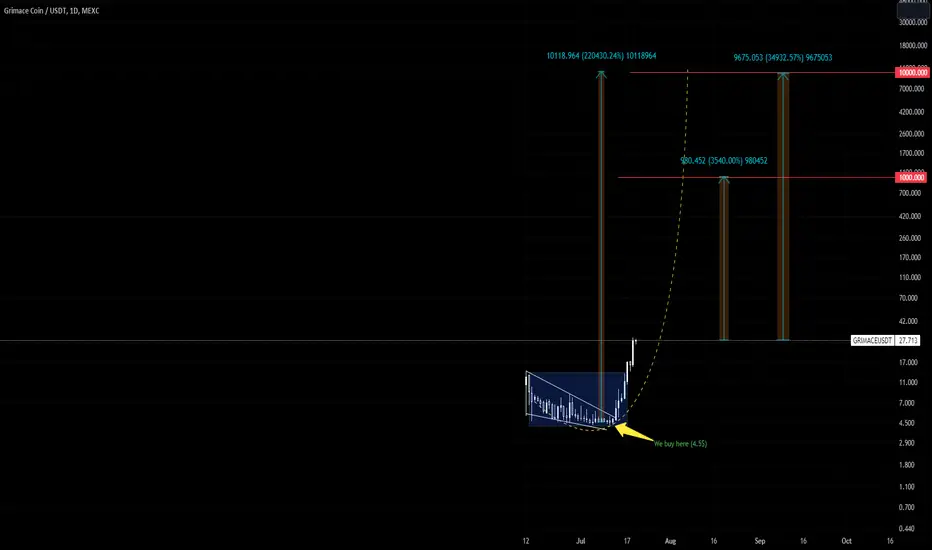Image resolution: width=932 pixels, height=550 pixels.
Task: Click the 30000.000 price axis label
Action: [x=913, y=22]
